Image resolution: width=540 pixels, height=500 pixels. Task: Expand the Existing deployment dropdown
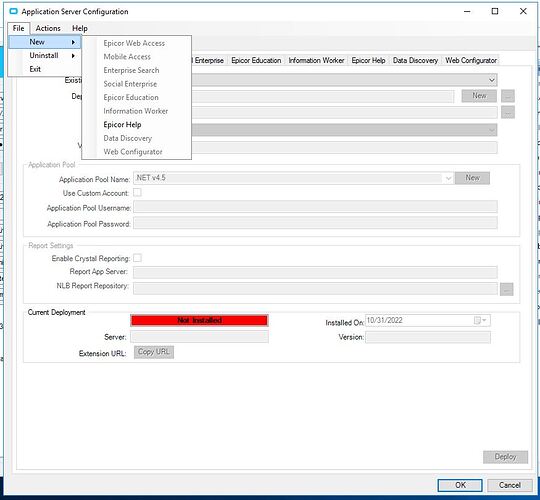coord(491,80)
